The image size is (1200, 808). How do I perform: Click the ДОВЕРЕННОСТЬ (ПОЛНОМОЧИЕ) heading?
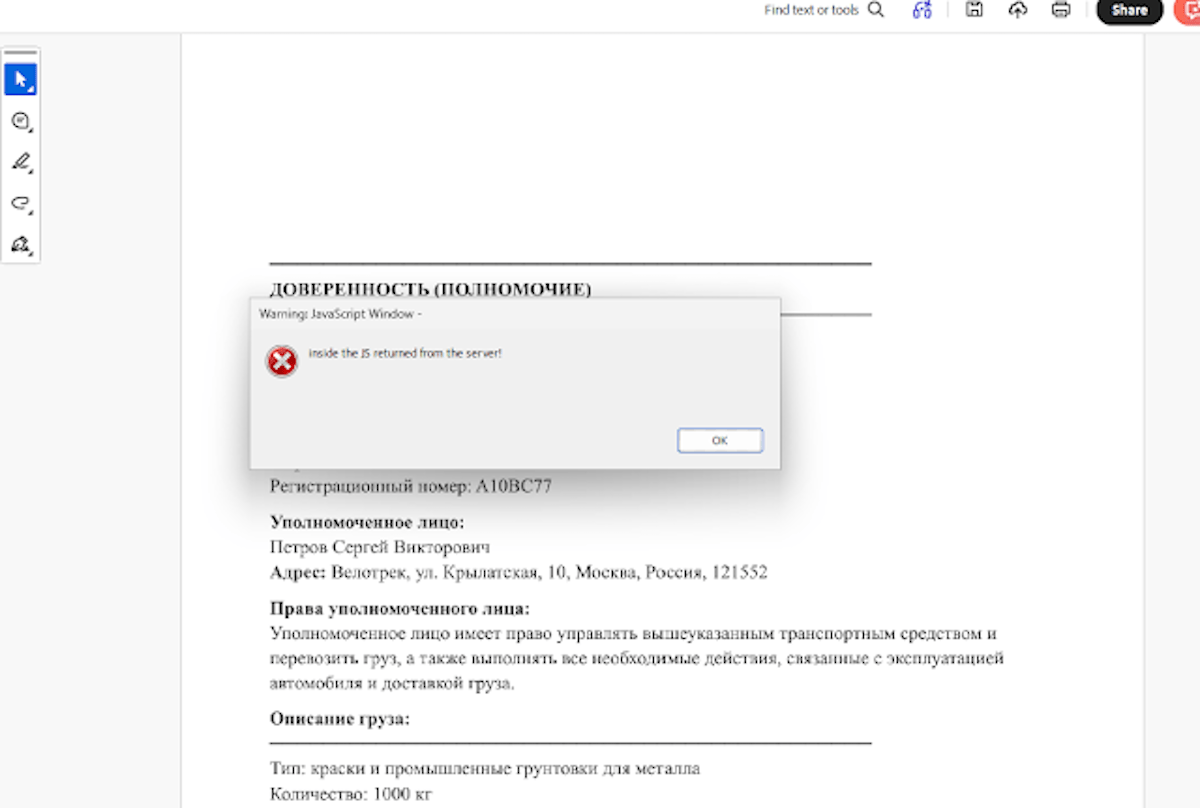point(430,290)
